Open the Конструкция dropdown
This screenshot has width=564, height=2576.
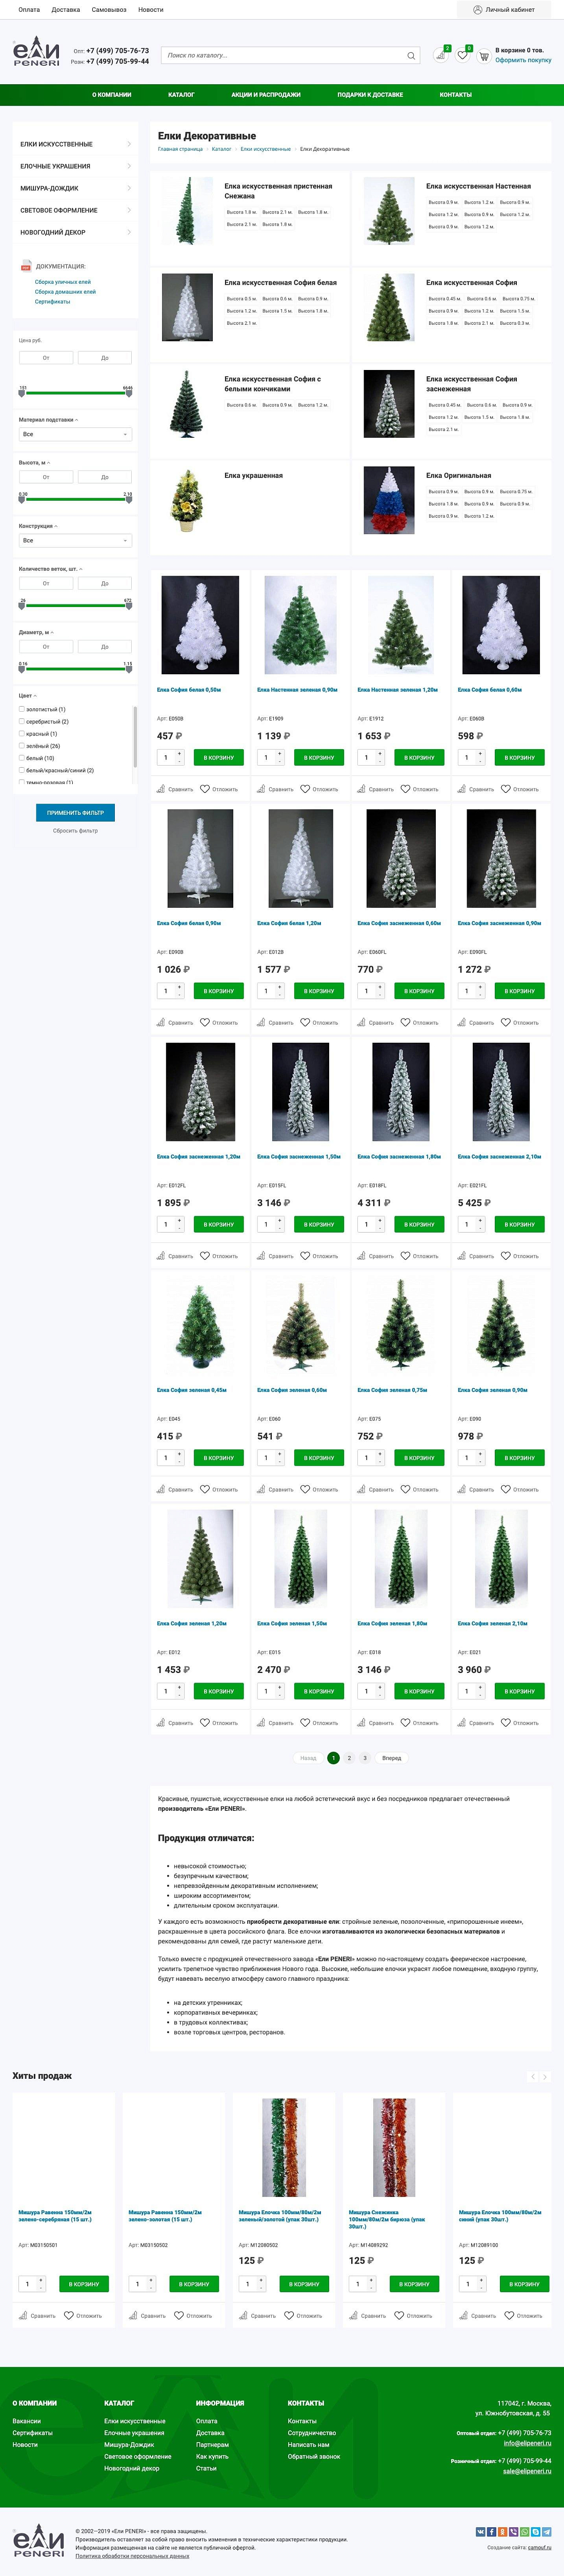pyautogui.click(x=75, y=540)
